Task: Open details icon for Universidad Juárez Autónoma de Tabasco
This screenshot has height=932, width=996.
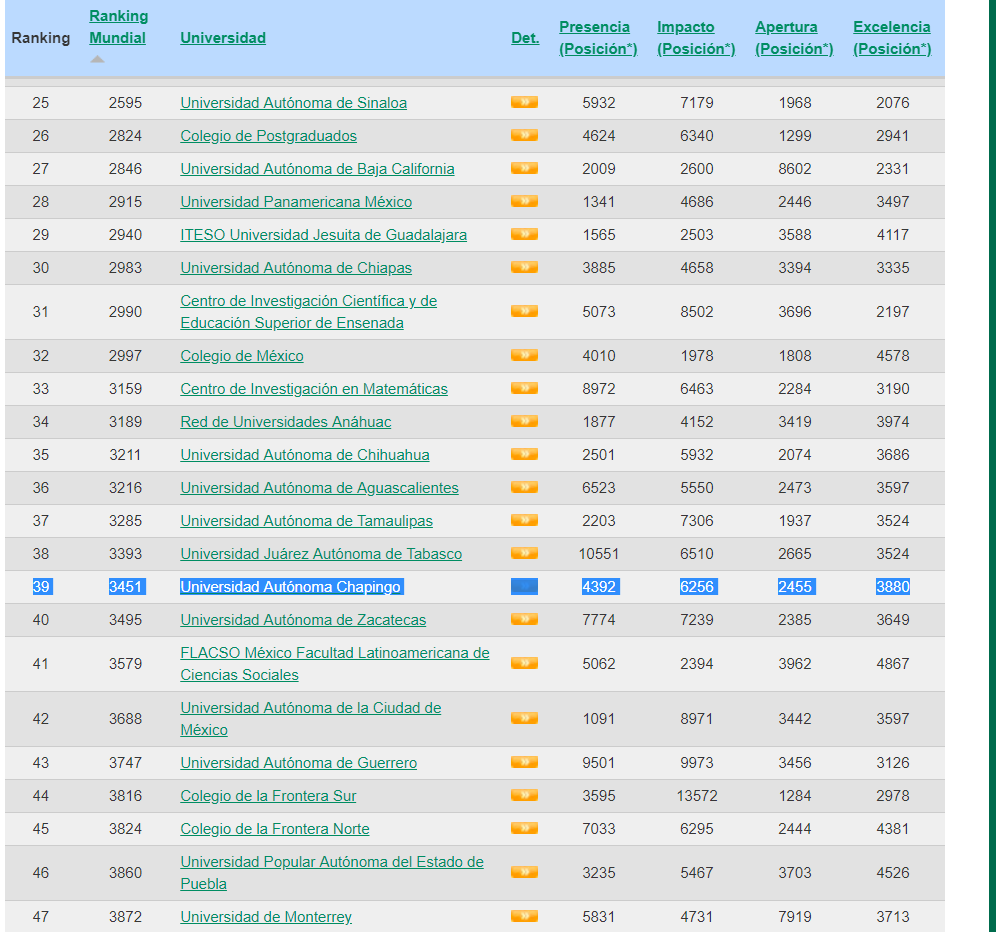Action: coord(524,553)
